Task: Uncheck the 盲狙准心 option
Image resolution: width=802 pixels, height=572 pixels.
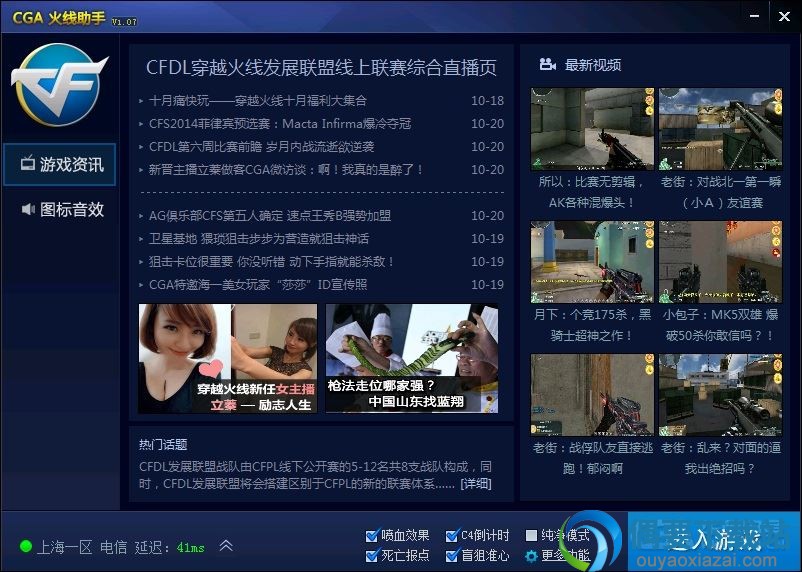Action: click(452, 556)
